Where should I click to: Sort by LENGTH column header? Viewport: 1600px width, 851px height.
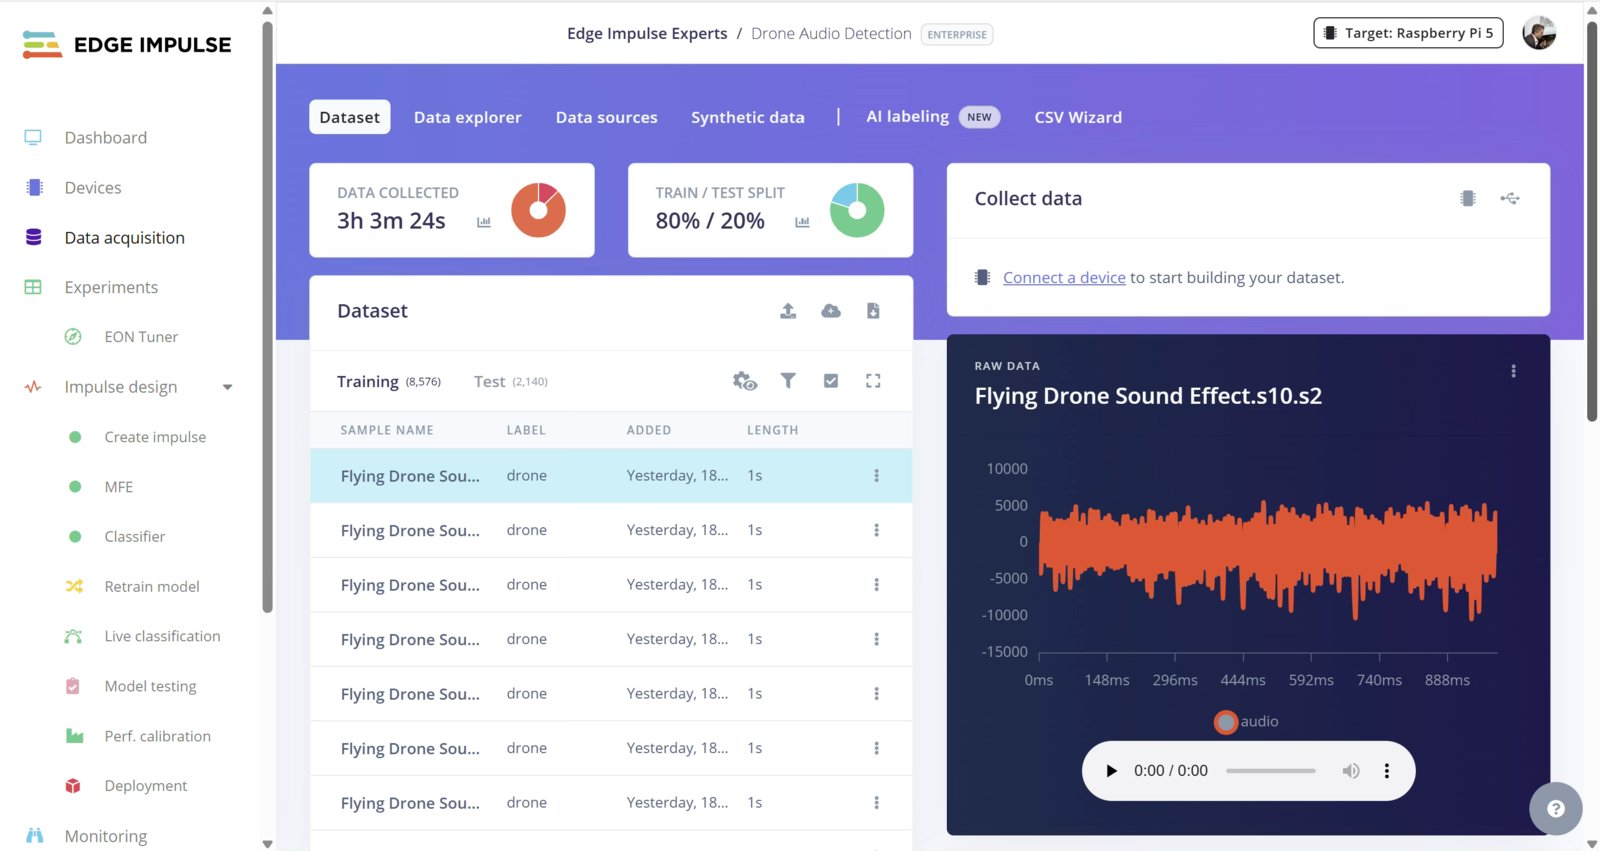773,430
